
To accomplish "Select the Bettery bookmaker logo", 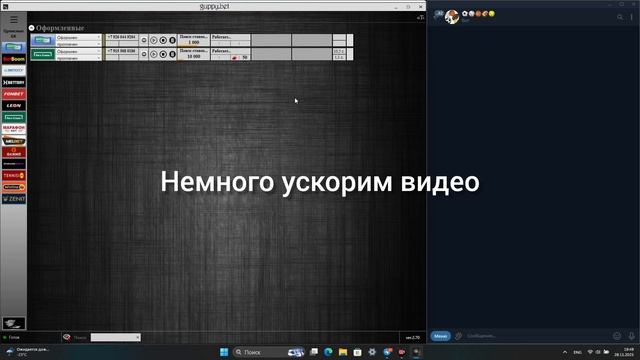I will (14, 82).
